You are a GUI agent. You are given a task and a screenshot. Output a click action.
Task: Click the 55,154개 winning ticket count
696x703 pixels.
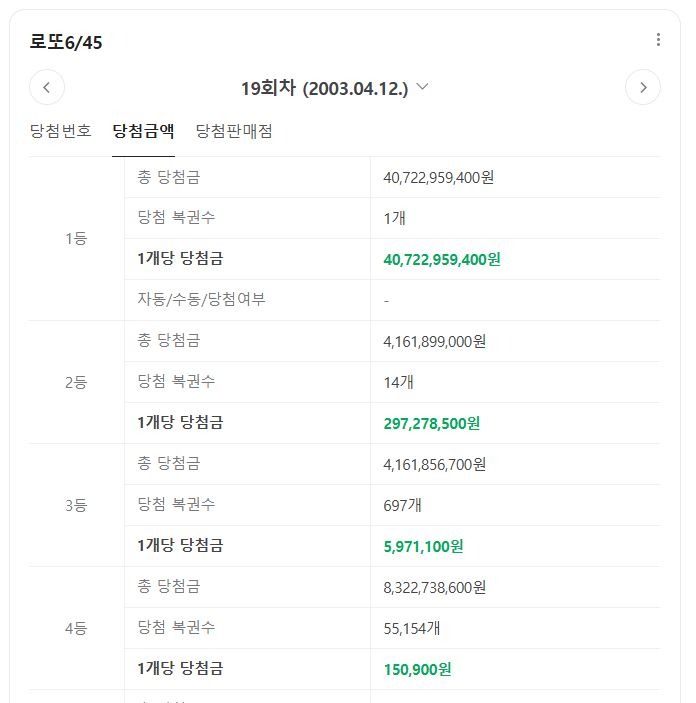(411, 628)
